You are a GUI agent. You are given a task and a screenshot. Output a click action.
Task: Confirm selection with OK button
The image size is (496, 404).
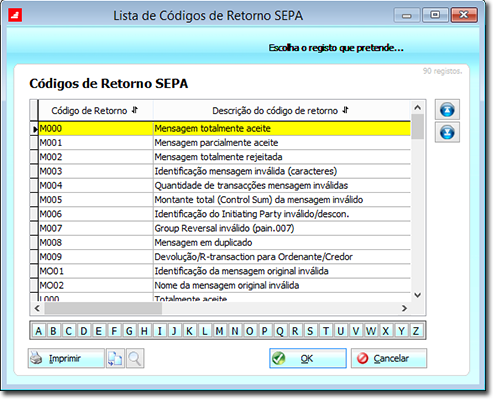click(x=308, y=359)
